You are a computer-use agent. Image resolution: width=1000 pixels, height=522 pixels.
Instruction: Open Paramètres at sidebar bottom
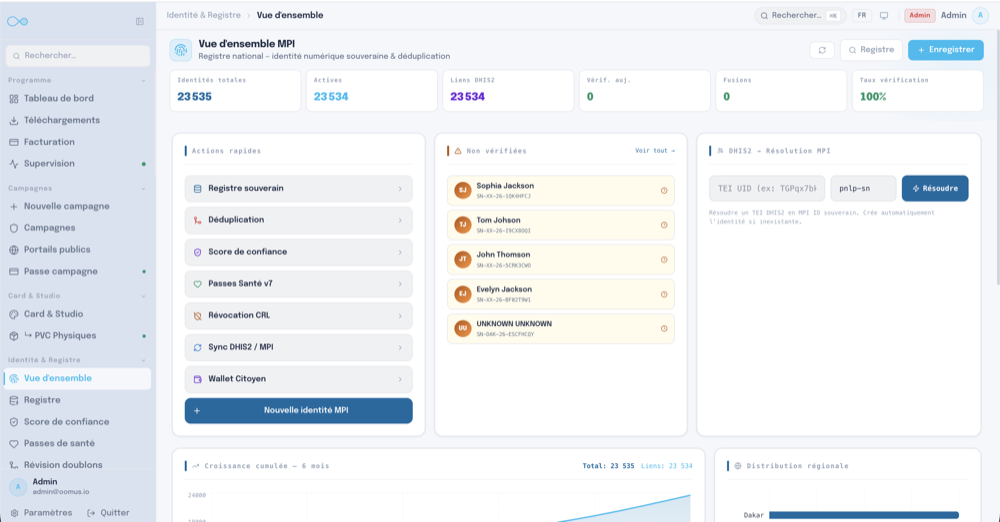[x=41, y=512]
